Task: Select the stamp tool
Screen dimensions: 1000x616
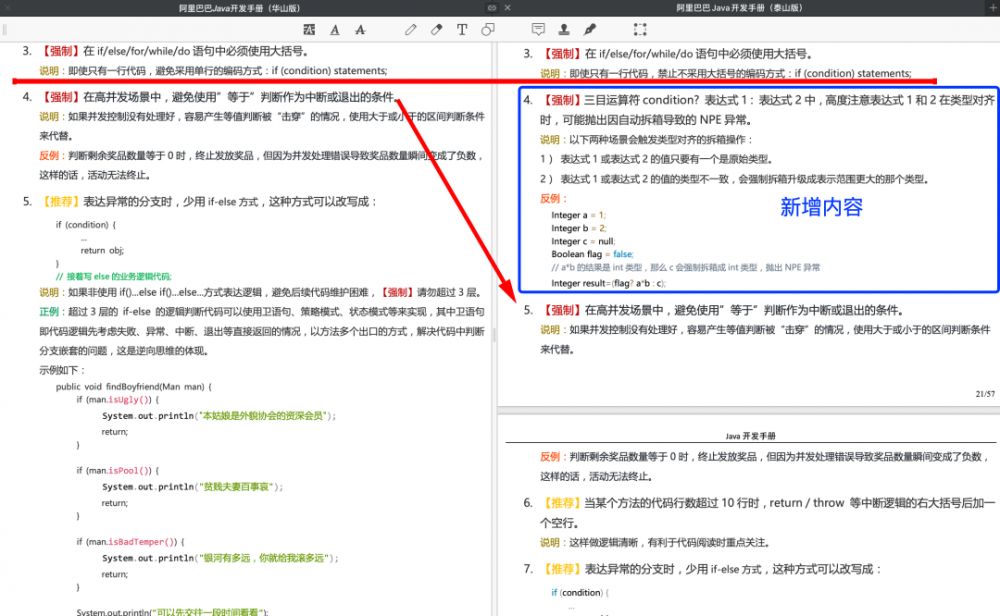Action: click(x=563, y=30)
